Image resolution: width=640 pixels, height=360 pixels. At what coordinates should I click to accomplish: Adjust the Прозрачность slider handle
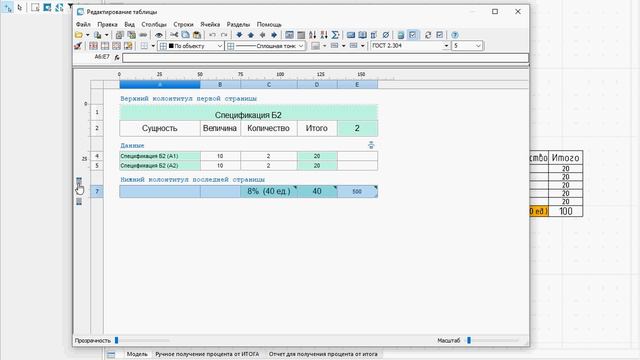pyautogui.click(x=116, y=340)
